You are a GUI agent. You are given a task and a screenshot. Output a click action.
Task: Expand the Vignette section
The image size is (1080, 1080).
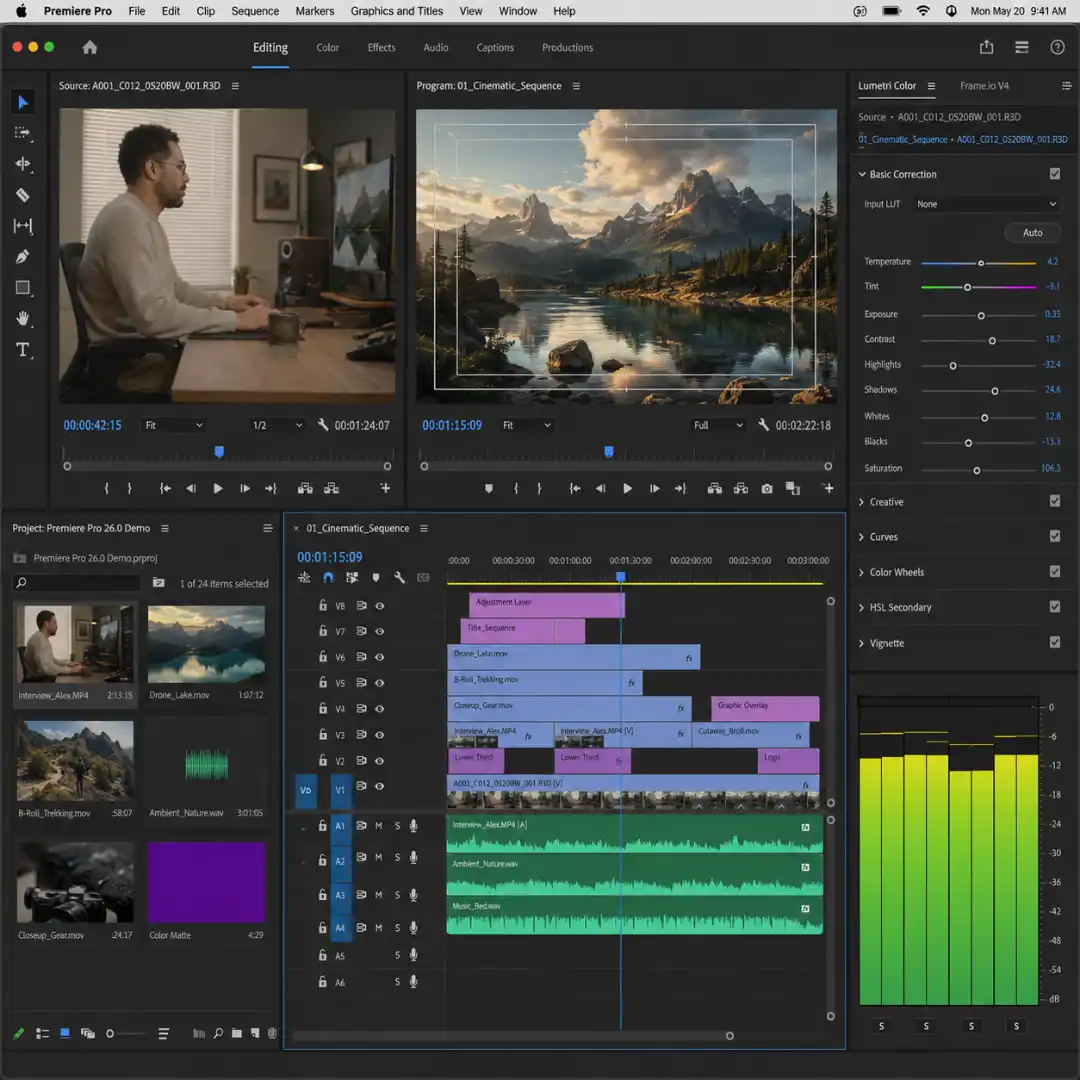tap(862, 643)
